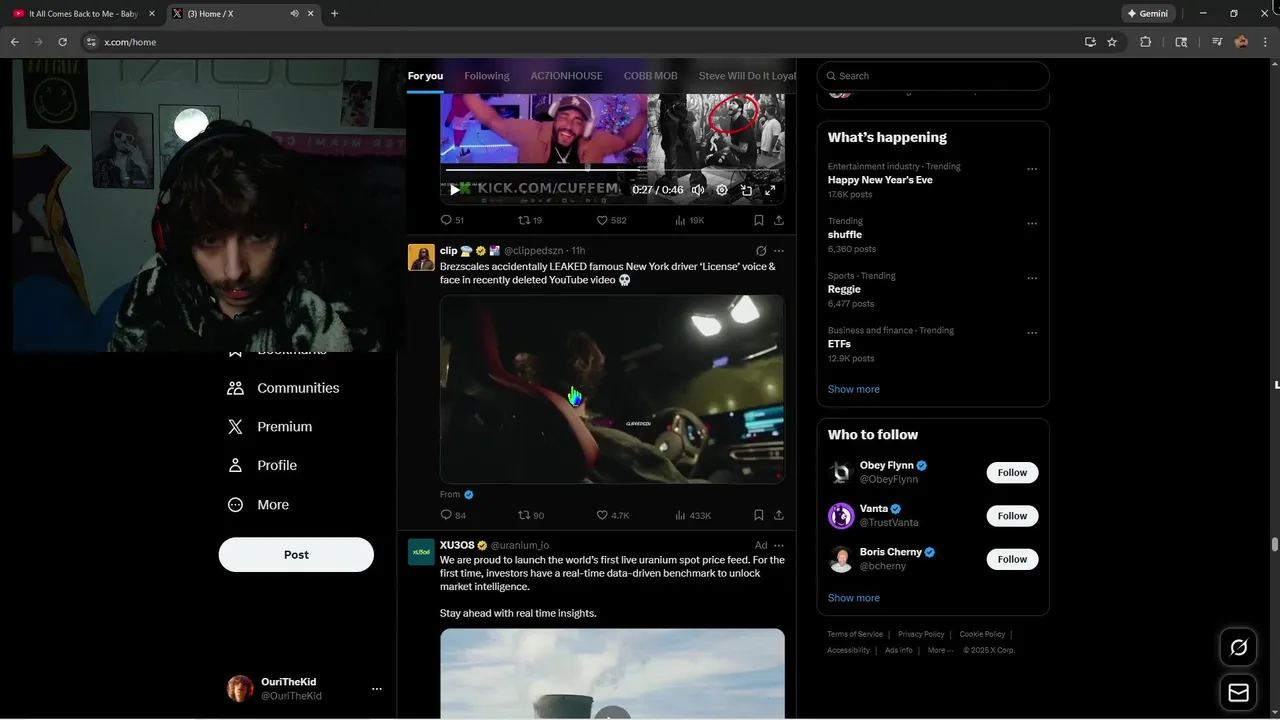1280x720 pixels.
Task: Bookmark the post with 582 likes
Action: 759,220
